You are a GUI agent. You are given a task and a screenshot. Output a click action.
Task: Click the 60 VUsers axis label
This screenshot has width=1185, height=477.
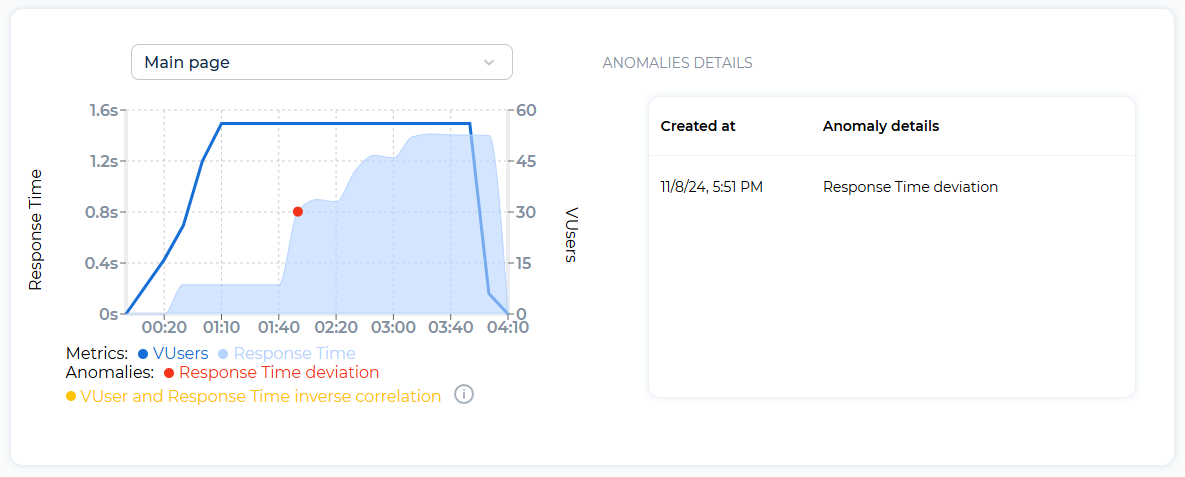click(x=527, y=110)
